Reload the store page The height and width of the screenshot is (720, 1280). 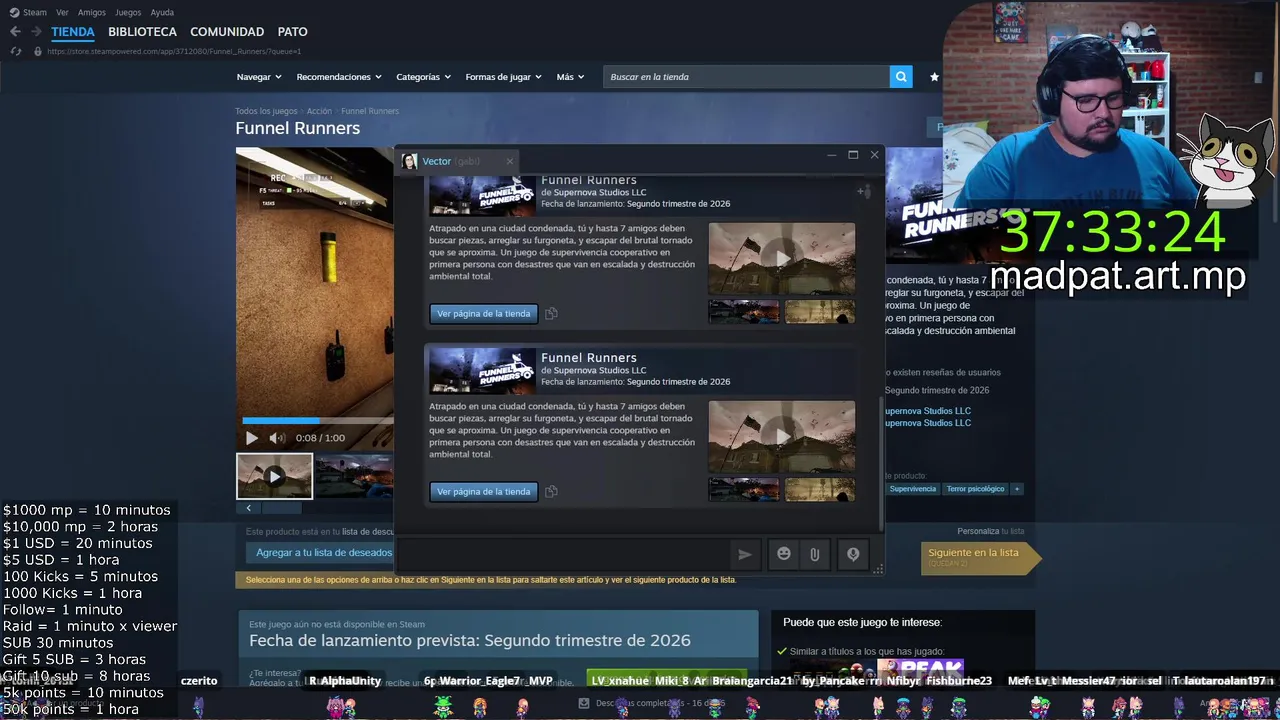coord(15,51)
